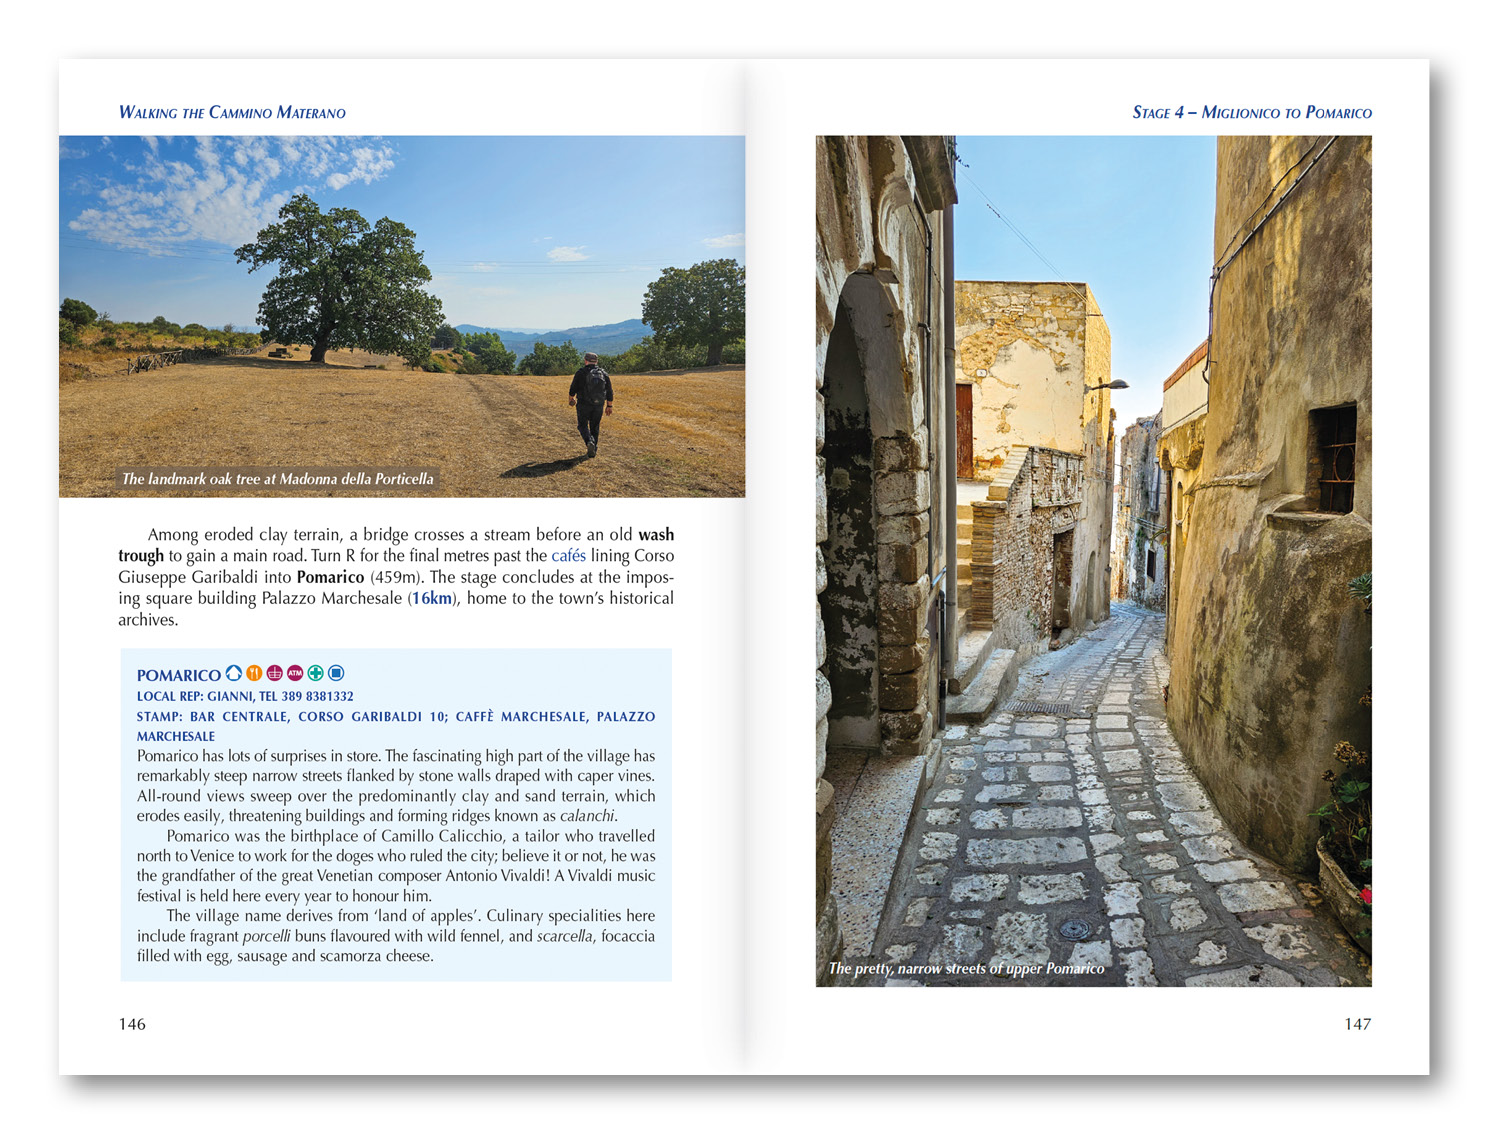The height and width of the screenshot is (1134, 1488).
Task: Click the blue house accommodation icon
Action: (233, 673)
